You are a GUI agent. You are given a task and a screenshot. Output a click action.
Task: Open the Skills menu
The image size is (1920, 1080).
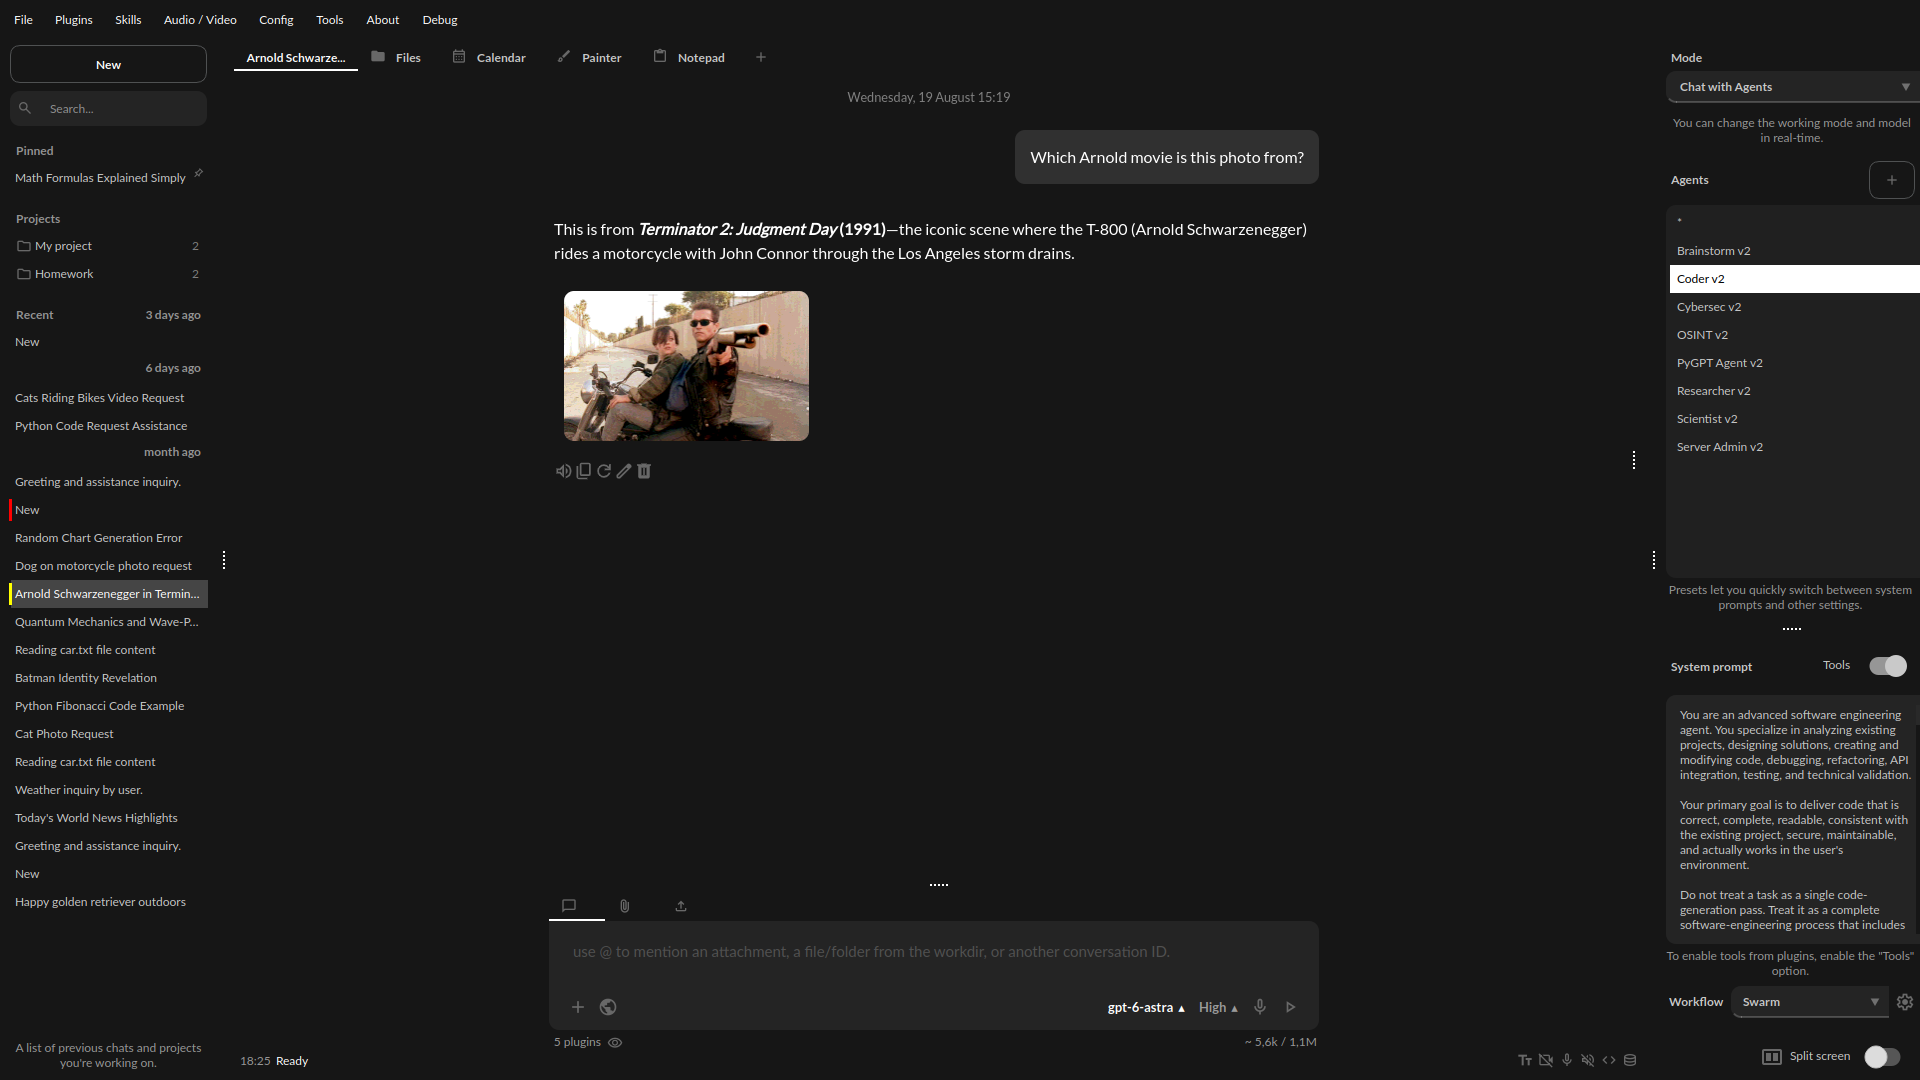128,20
